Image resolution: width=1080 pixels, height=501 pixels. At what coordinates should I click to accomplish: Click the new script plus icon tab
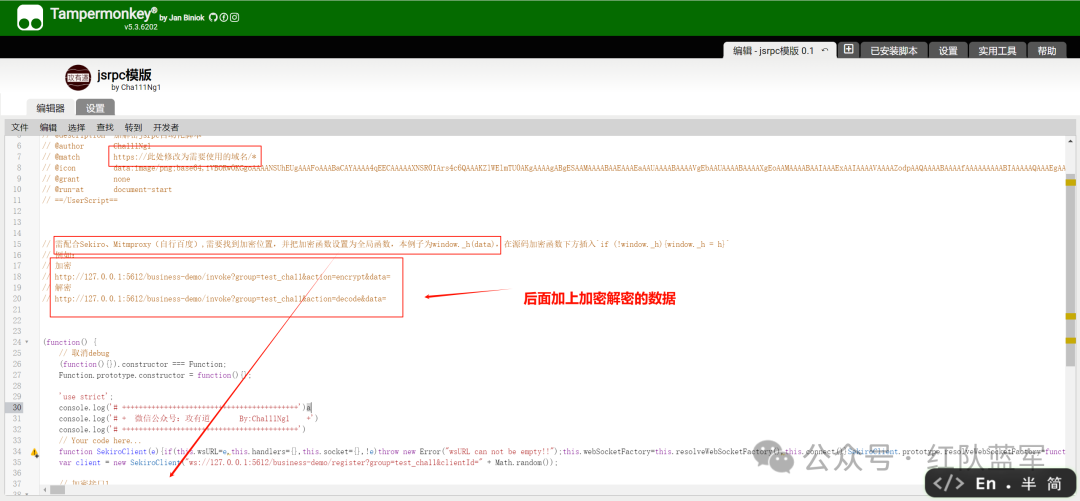[848, 49]
